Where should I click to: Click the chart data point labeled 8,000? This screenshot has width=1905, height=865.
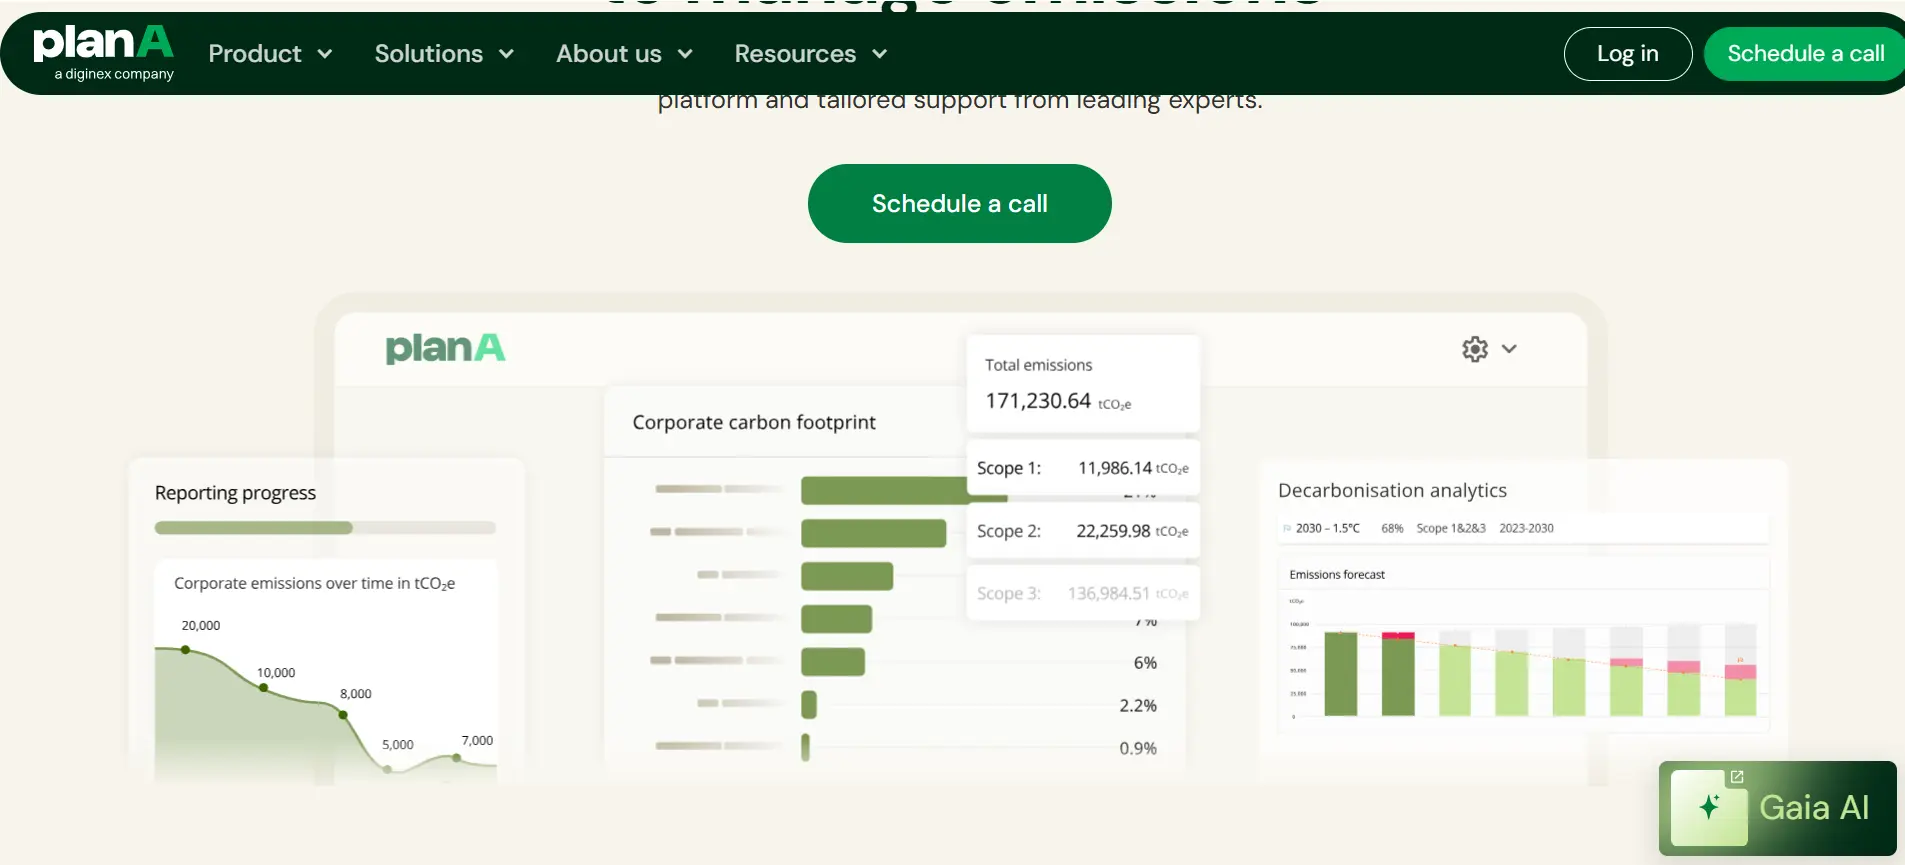coord(343,715)
